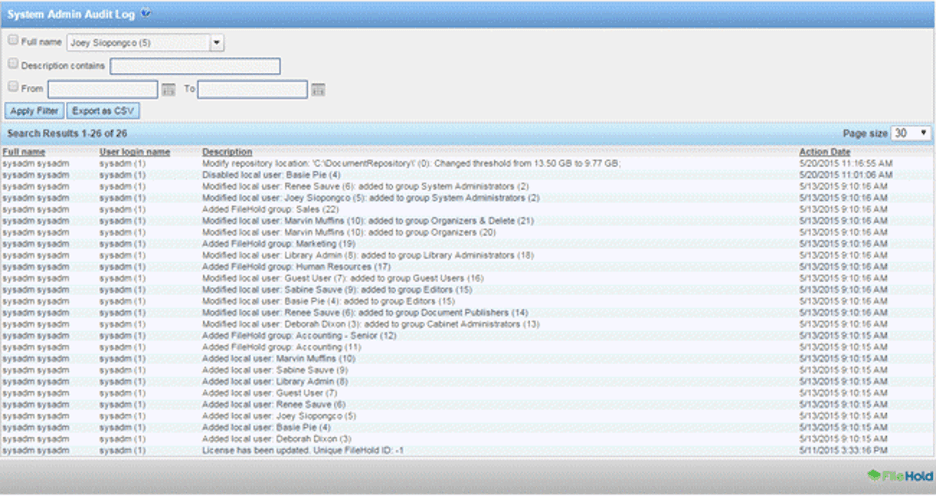Open the To date calendar picker
The image size is (936, 496).
point(317,90)
